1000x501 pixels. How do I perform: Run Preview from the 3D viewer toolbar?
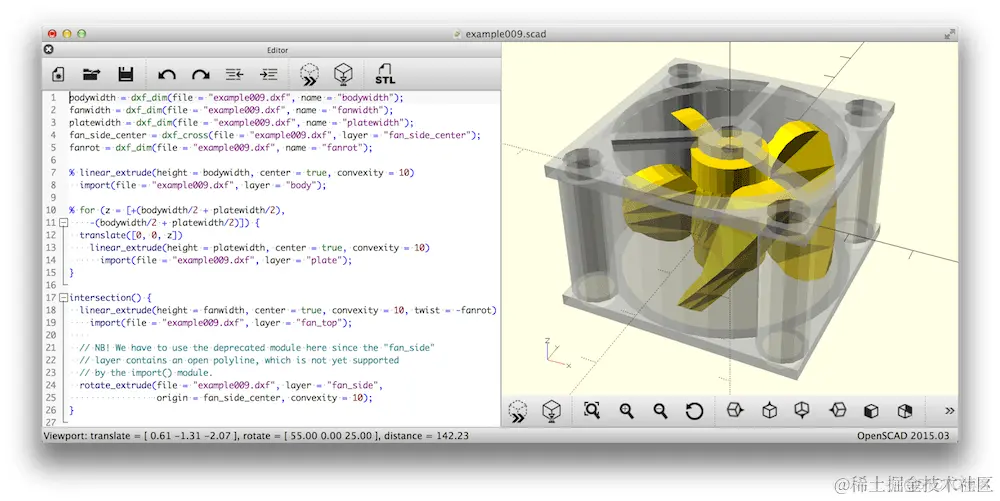click(x=518, y=411)
